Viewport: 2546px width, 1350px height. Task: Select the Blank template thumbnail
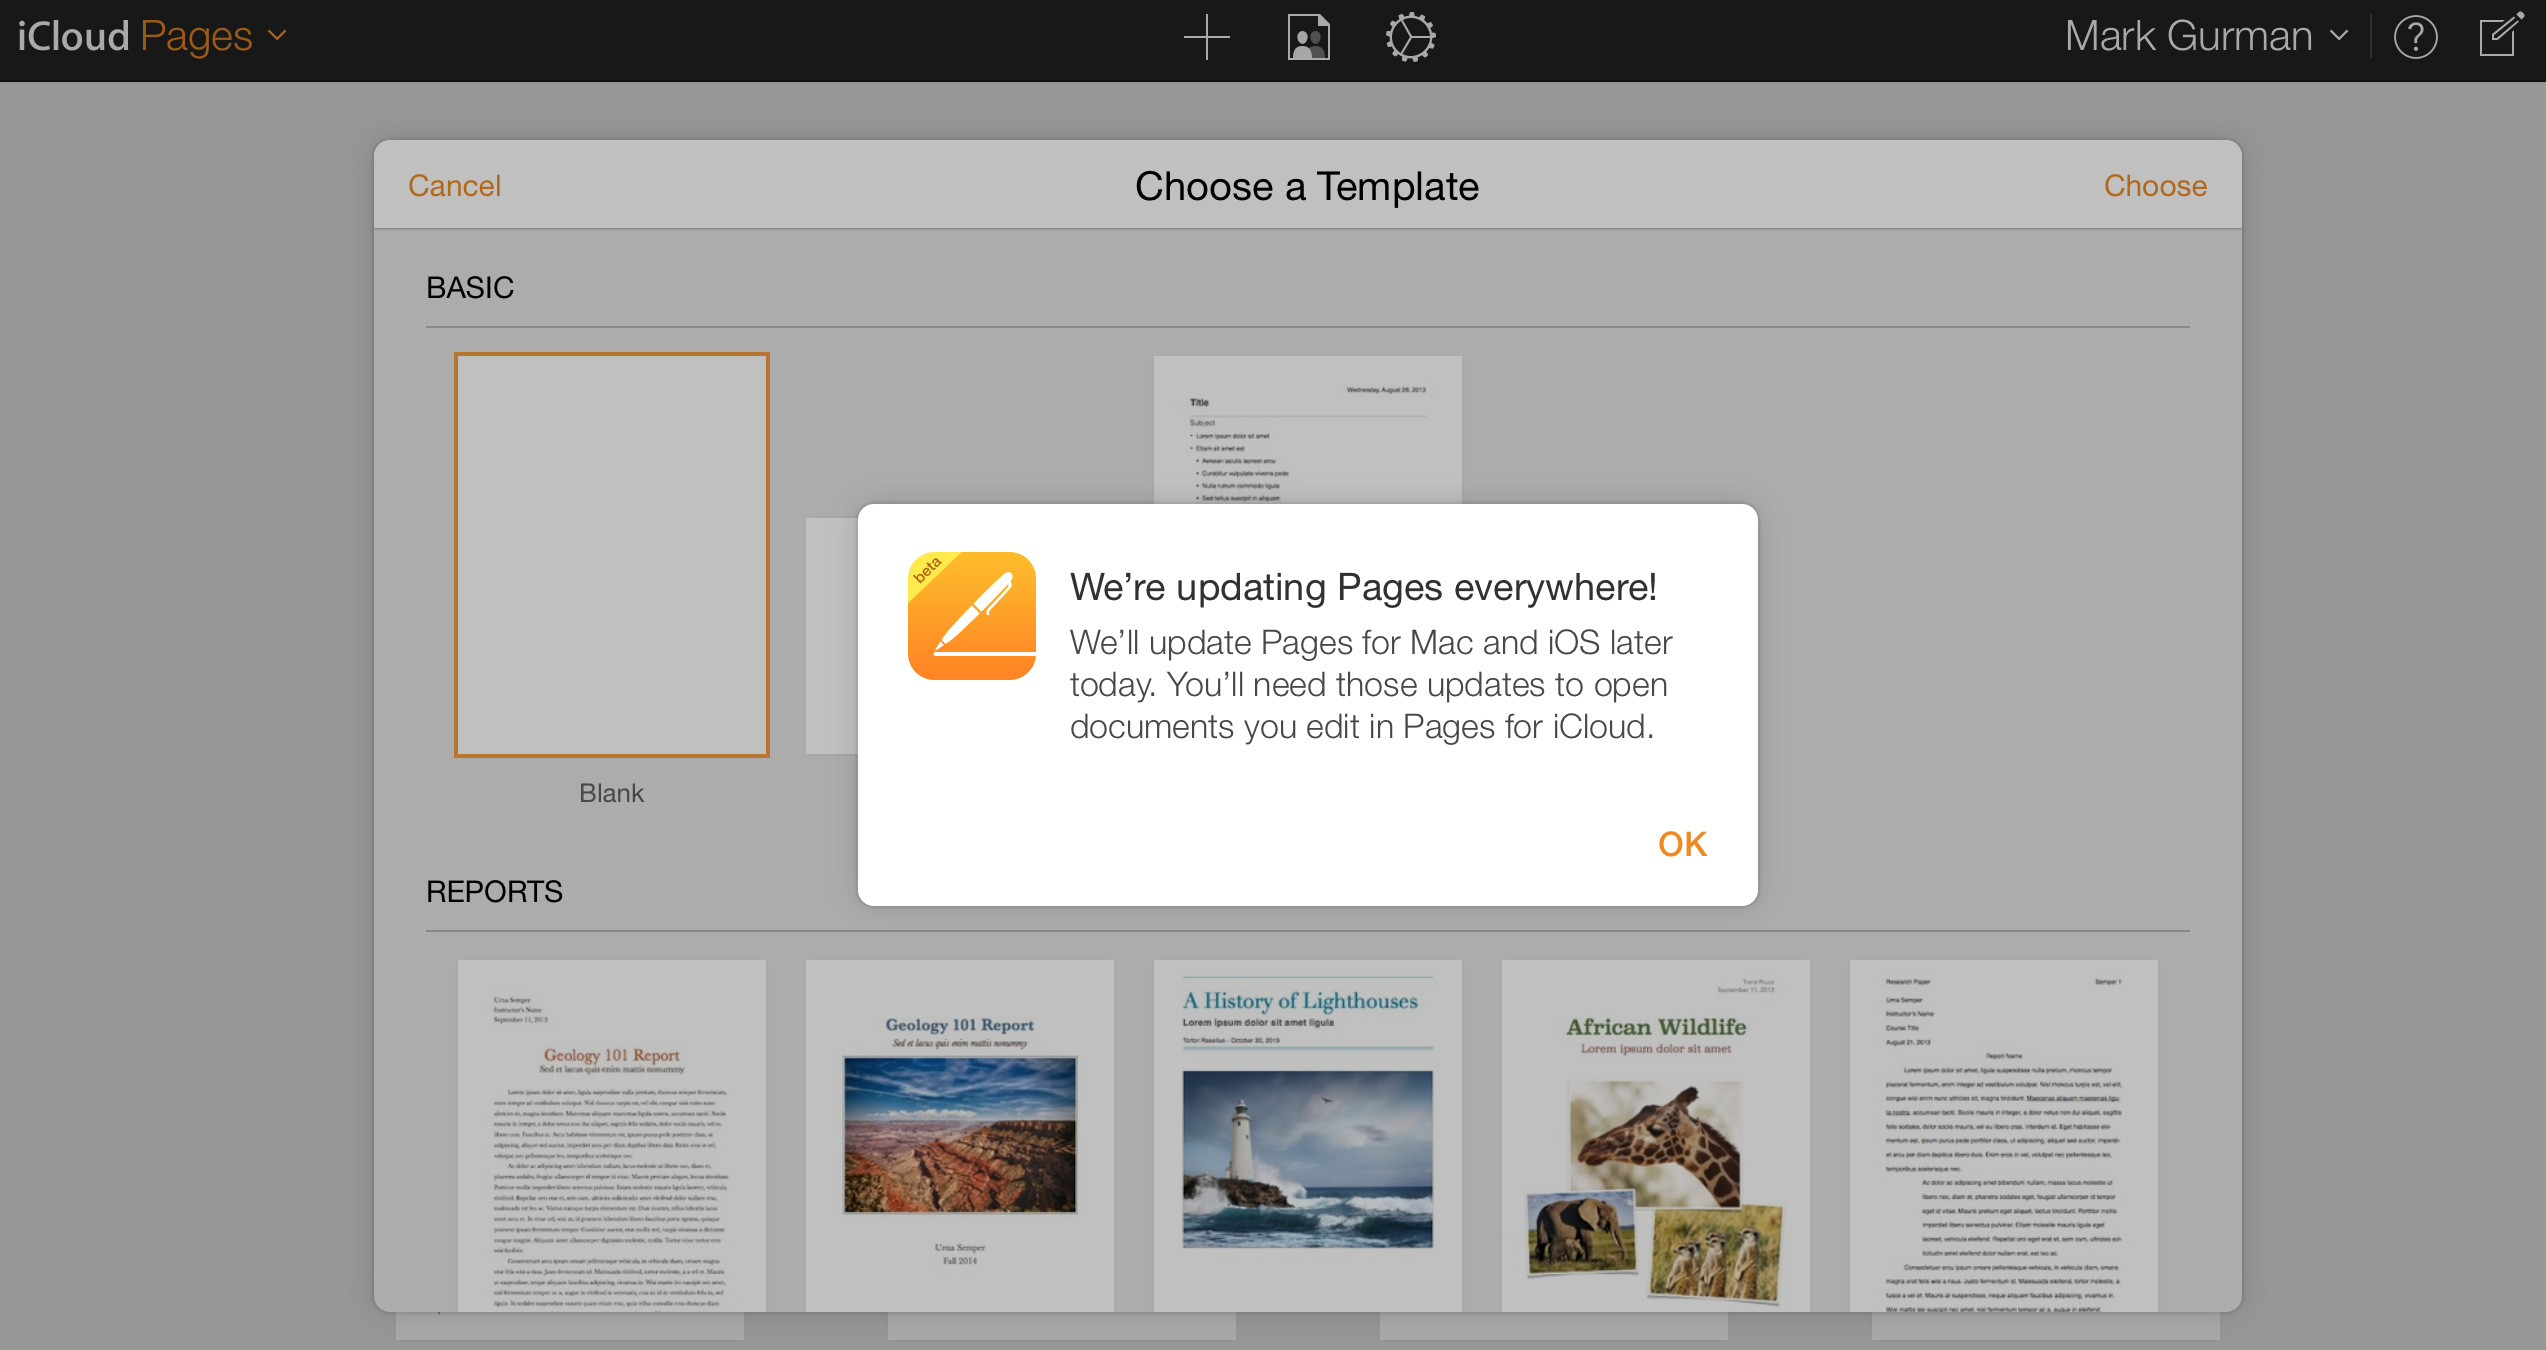612,555
